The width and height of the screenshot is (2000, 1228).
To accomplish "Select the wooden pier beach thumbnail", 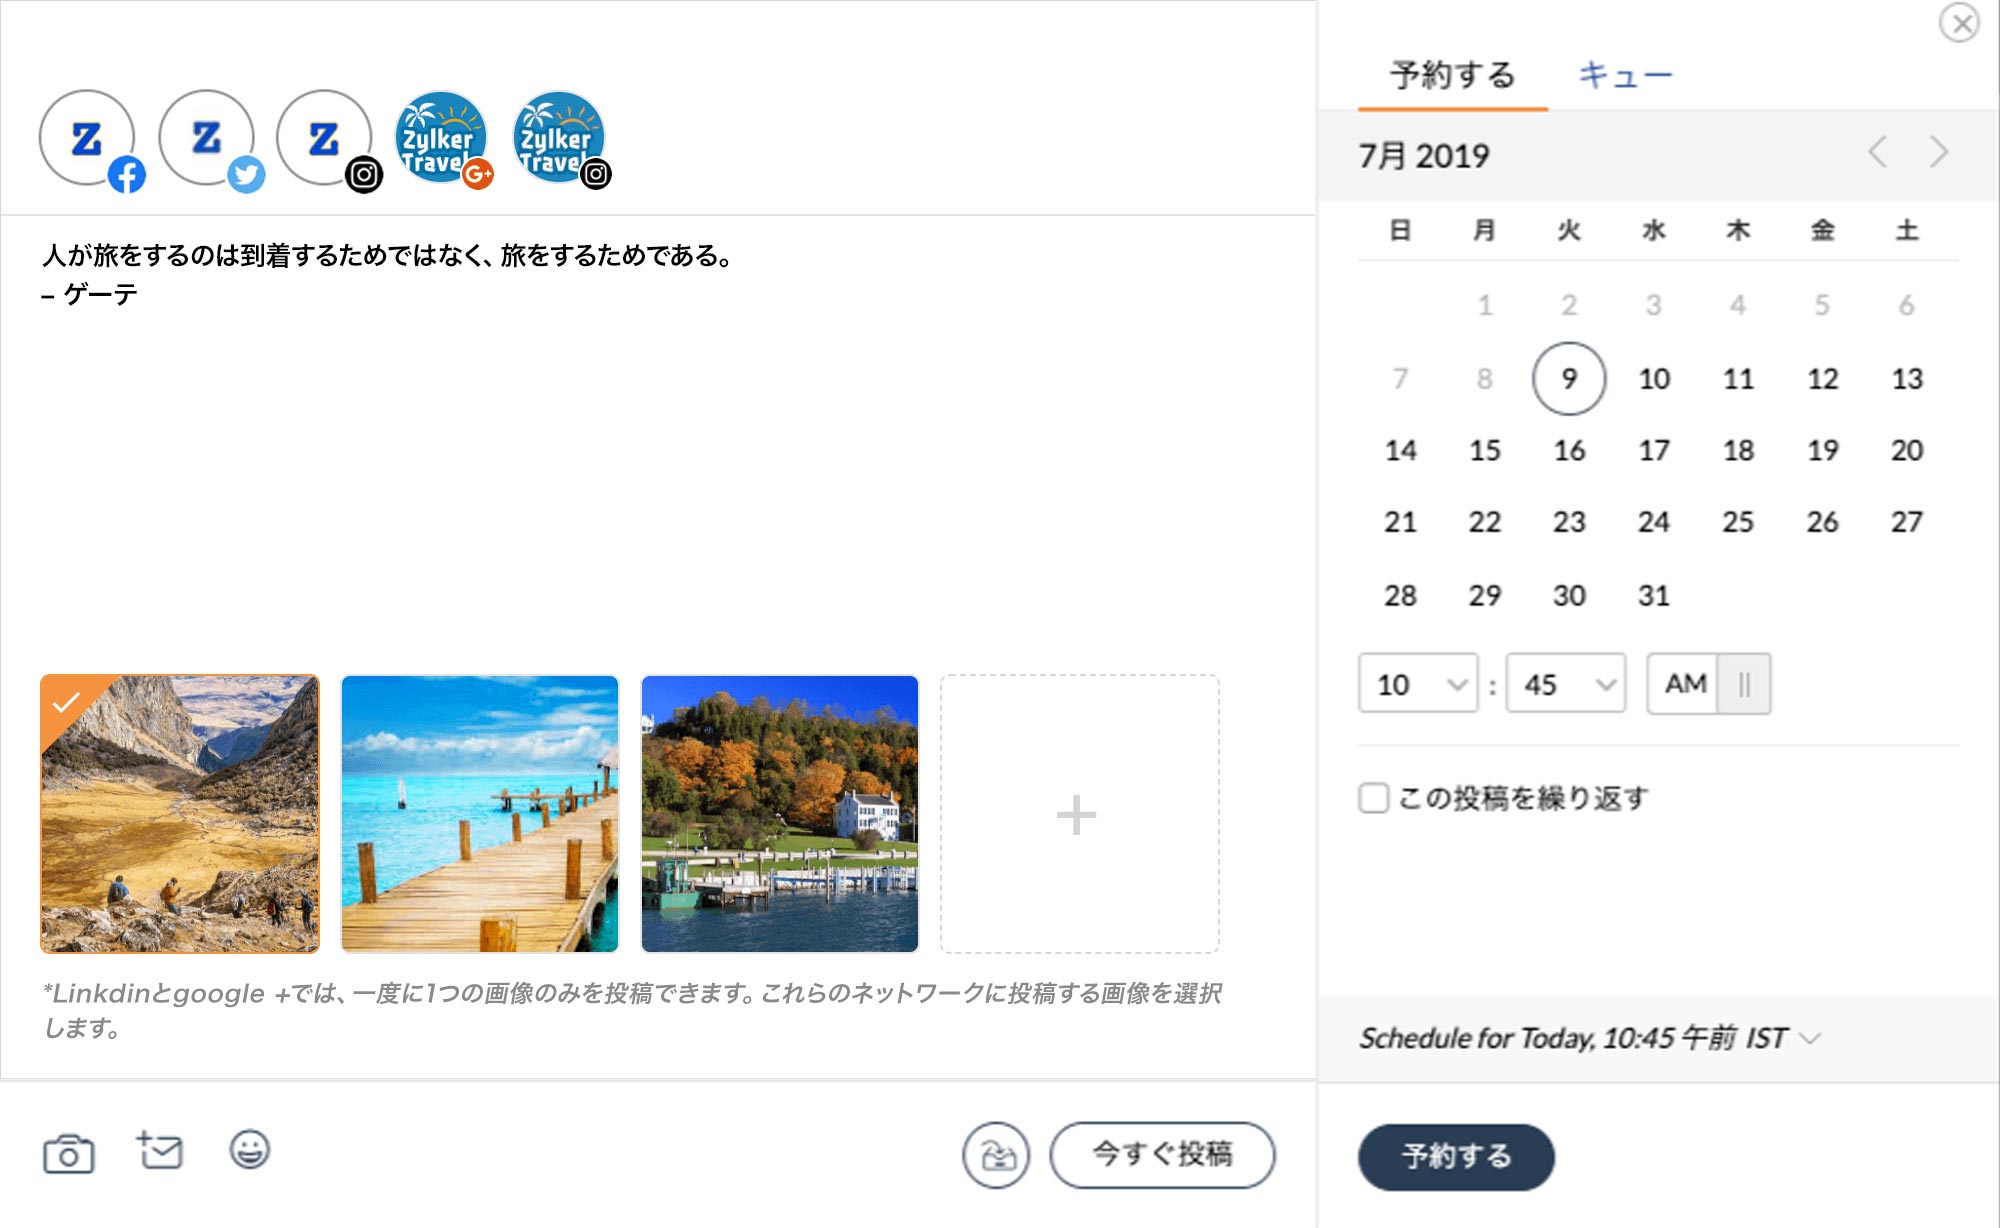I will pyautogui.click(x=480, y=814).
